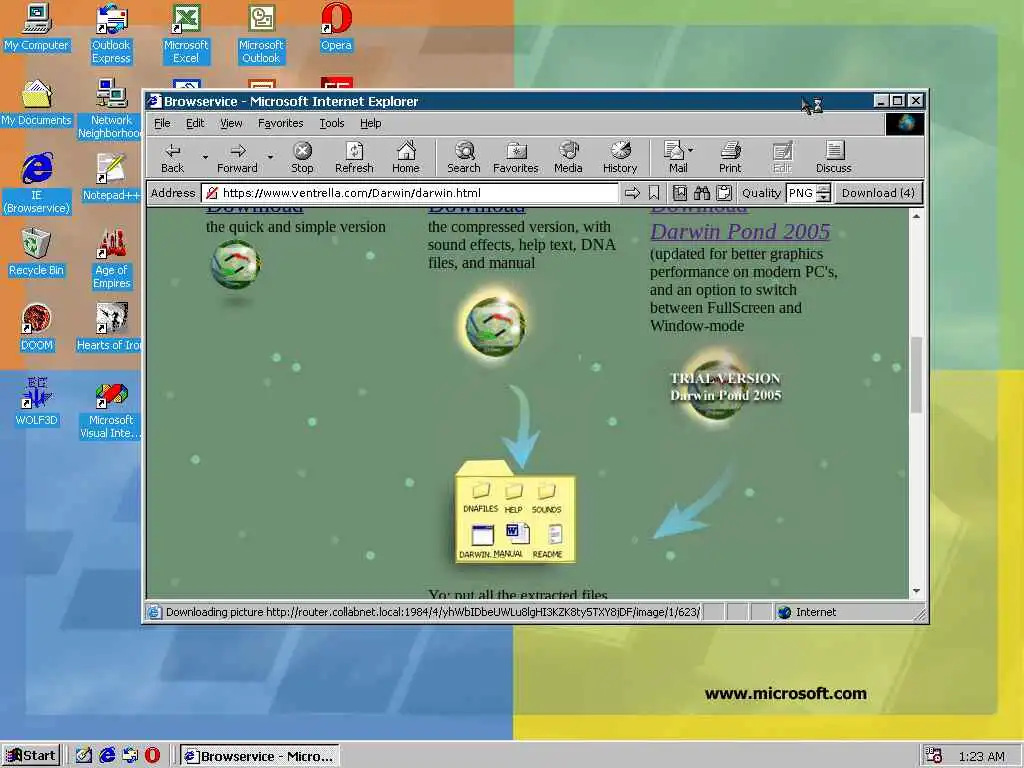
Task: Open the Forward history dropdown arrow
Action: point(270,157)
